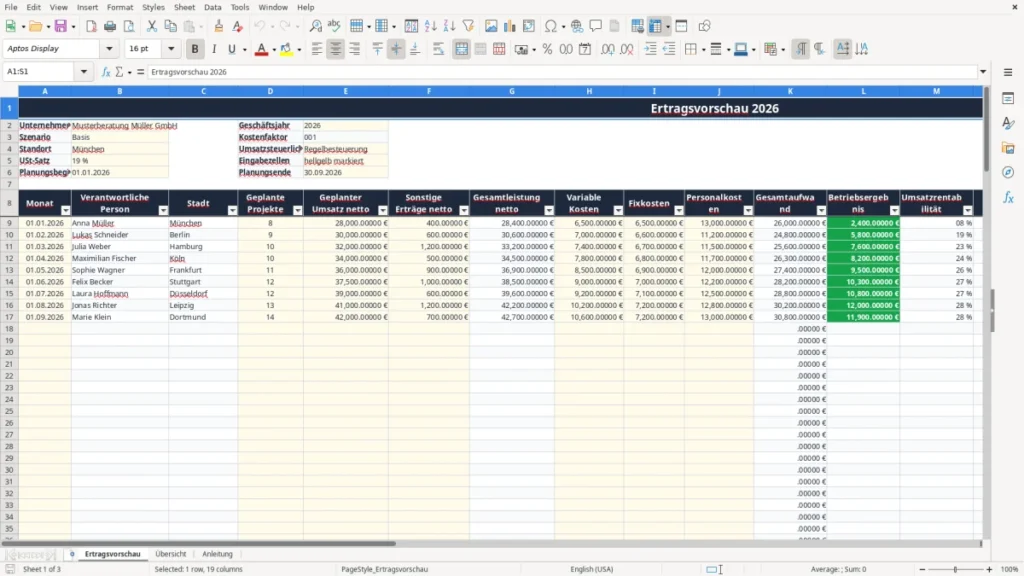This screenshot has height=576, width=1024.
Task: Click in the formula input line
Action: pos(562,72)
